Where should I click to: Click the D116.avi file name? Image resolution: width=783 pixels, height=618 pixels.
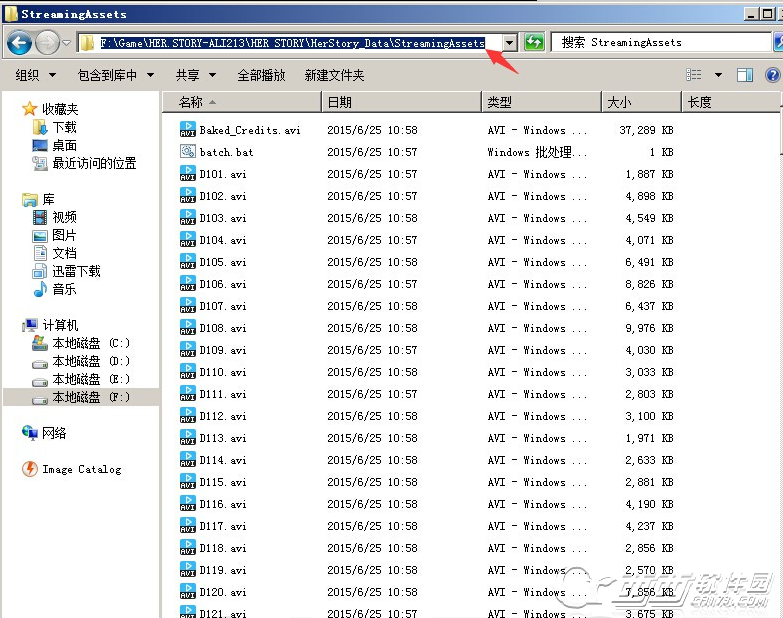click(x=223, y=504)
